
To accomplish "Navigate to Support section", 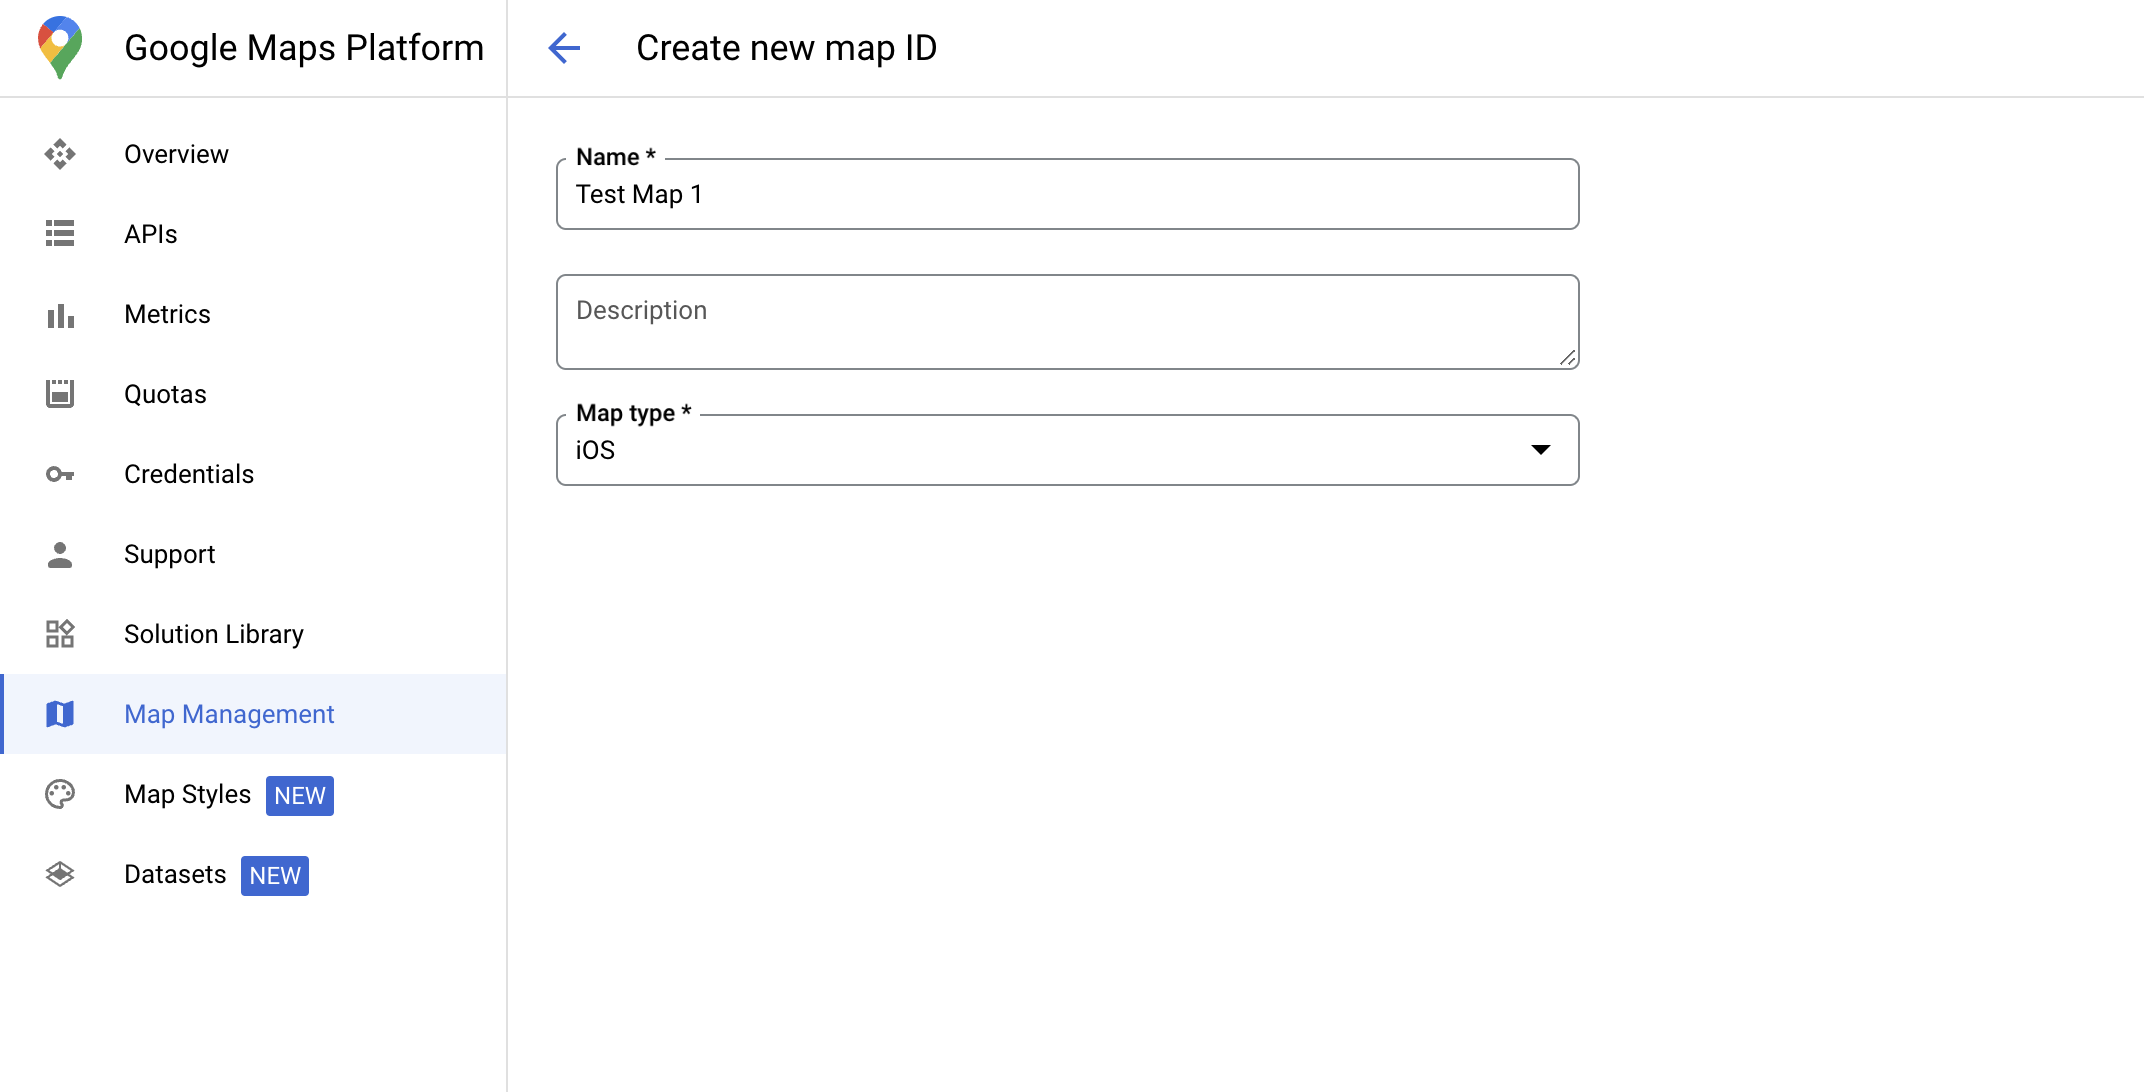I will click(x=168, y=554).
